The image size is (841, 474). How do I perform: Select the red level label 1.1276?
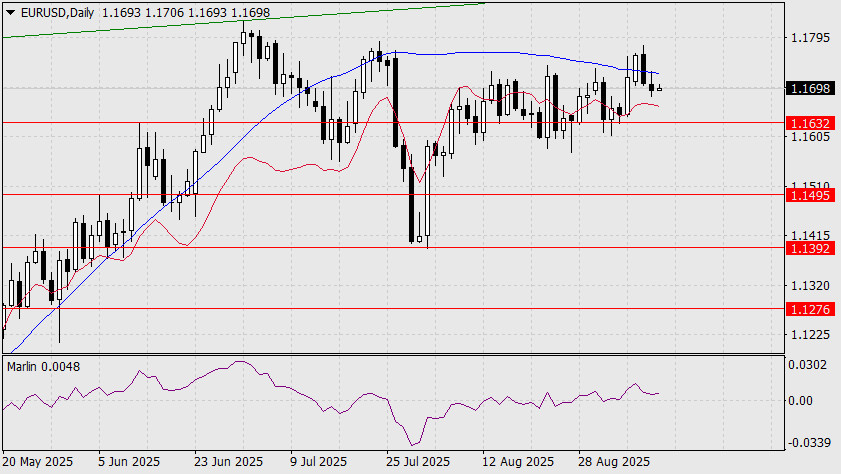click(810, 309)
